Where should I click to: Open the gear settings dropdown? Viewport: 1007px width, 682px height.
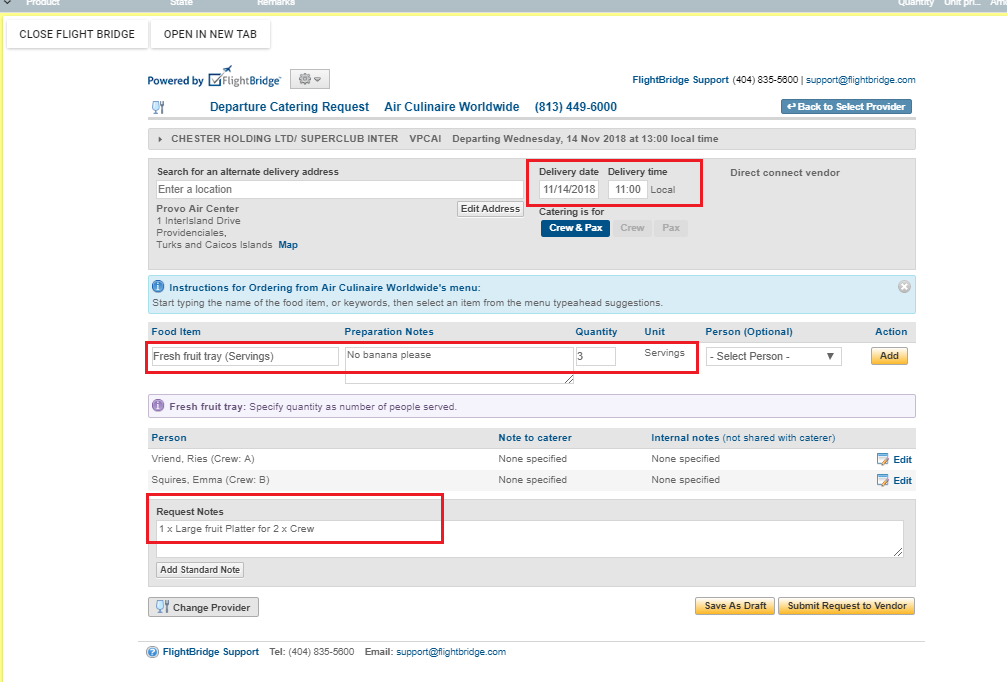[x=310, y=79]
